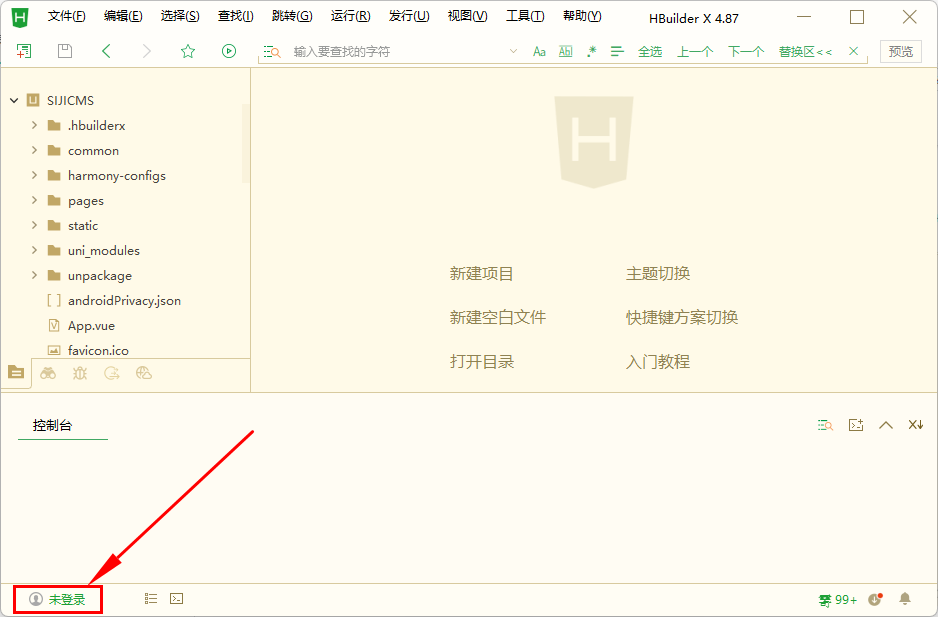Collapse the SIJICMS project root
Viewport: 938px width, 617px height.
(x=14, y=101)
